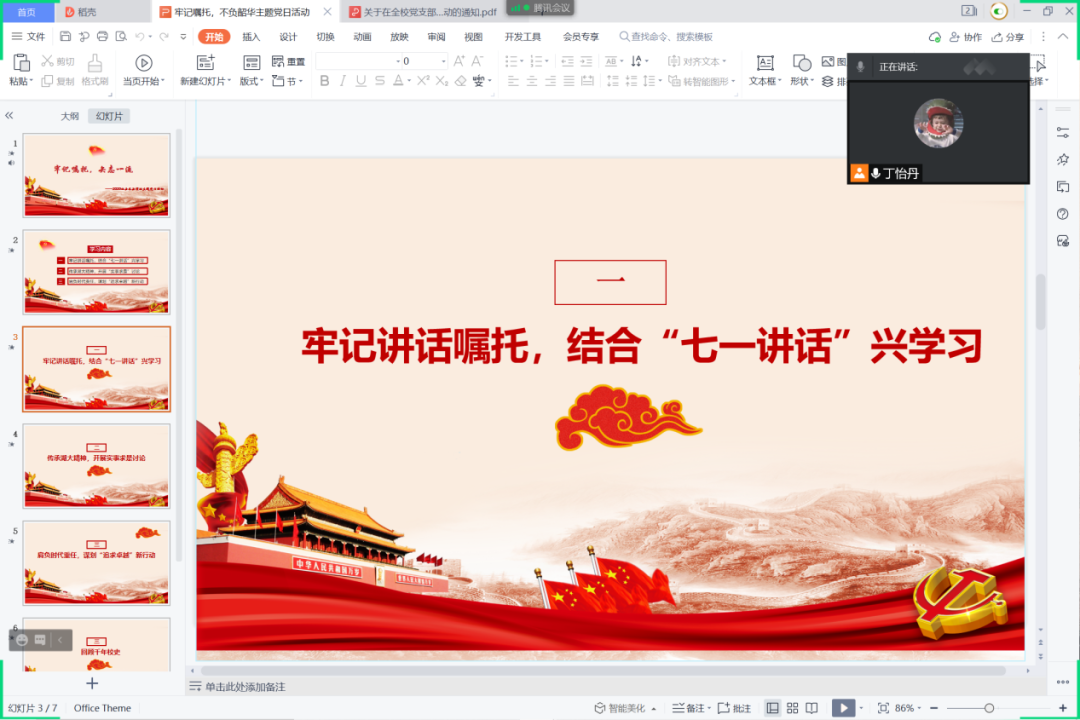The height and width of the screenshot is (720, 1080).
Task: Select slide 5 thumbnail
Action: click(95, 562)
